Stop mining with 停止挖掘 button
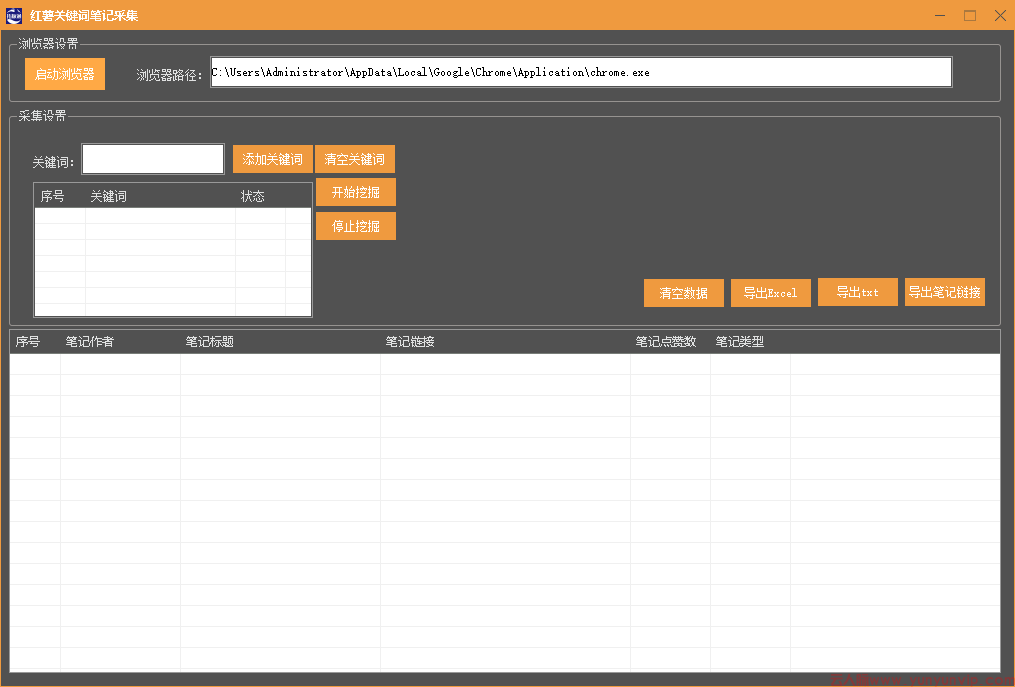Viewport: 1015px width, 687px height. [355, 226]
